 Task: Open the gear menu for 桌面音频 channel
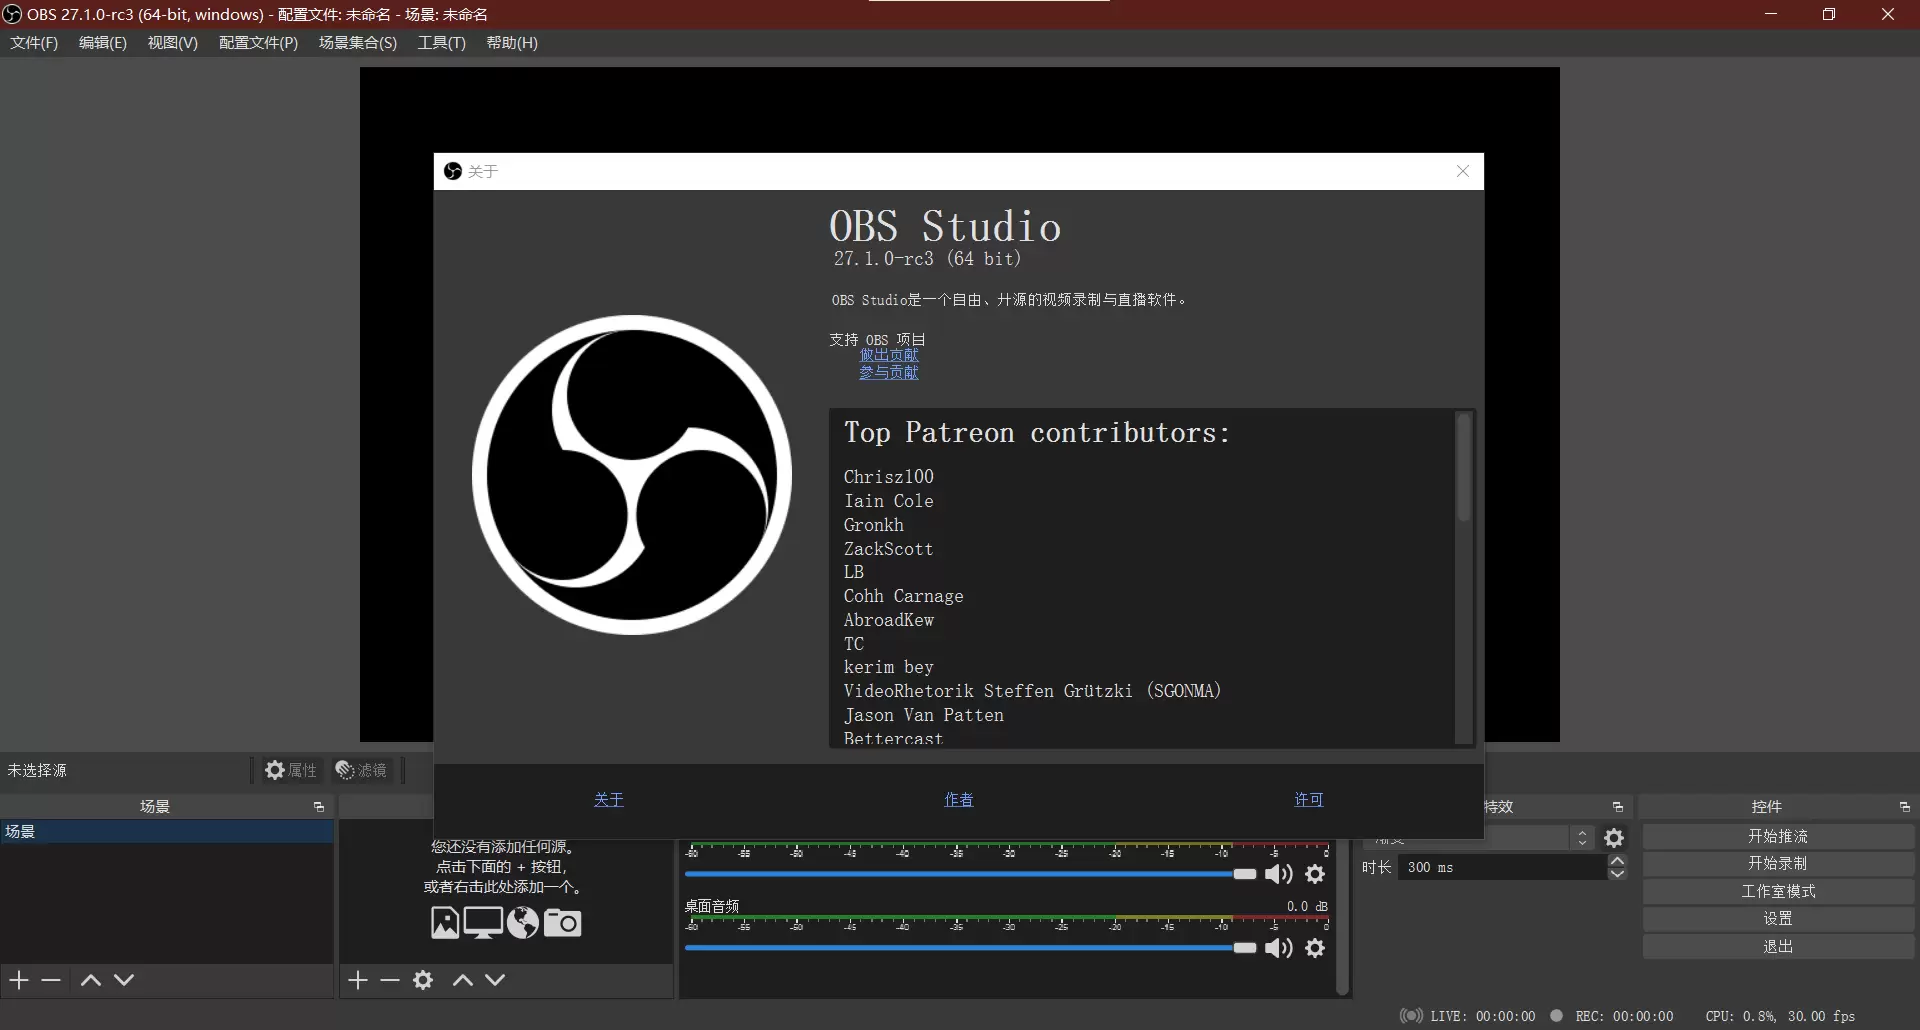(x=1316, y=948)
